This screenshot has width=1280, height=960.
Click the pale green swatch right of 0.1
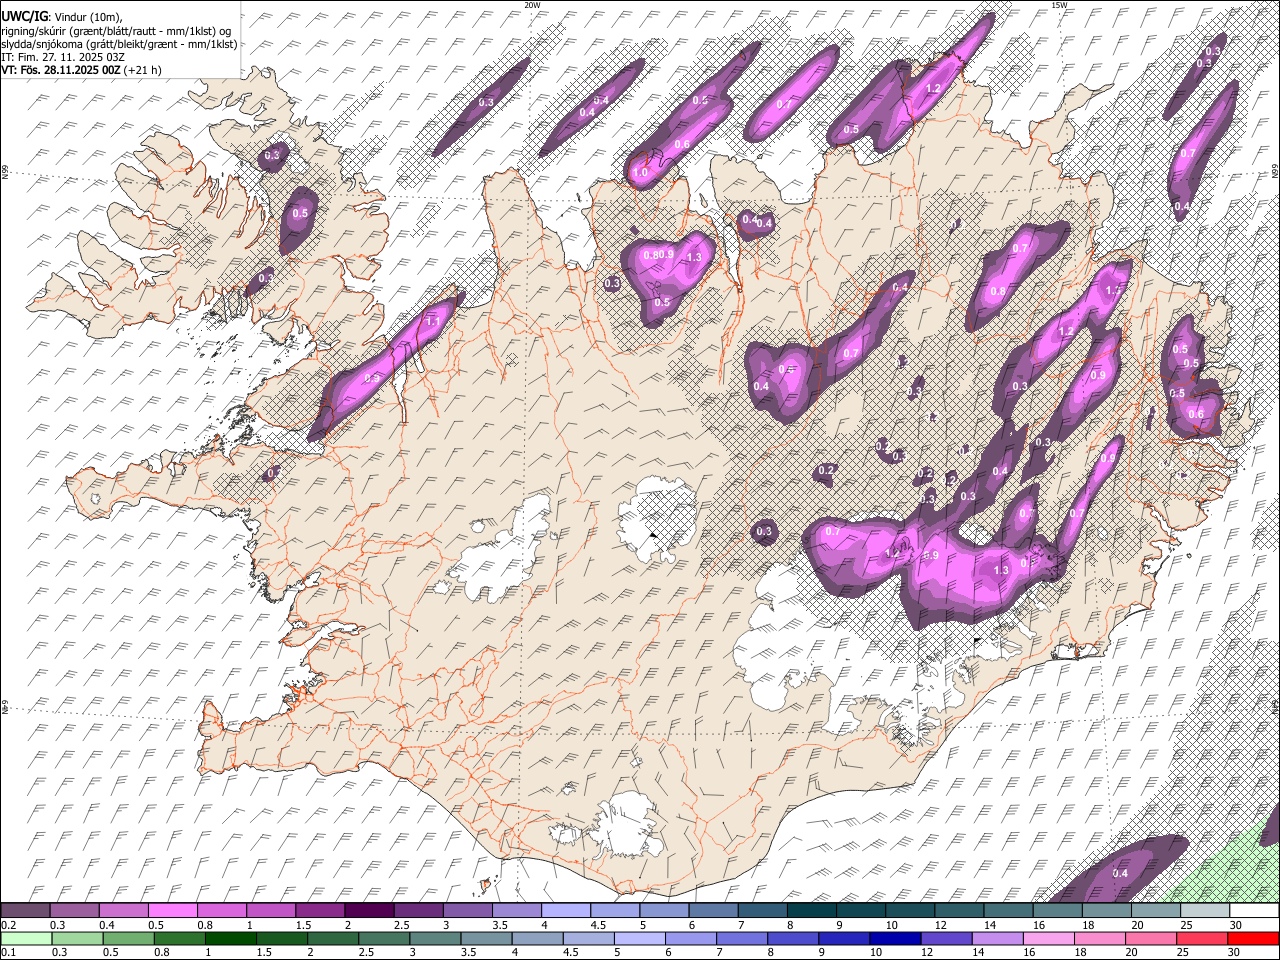pyautogui.click(x=26, y=939)
